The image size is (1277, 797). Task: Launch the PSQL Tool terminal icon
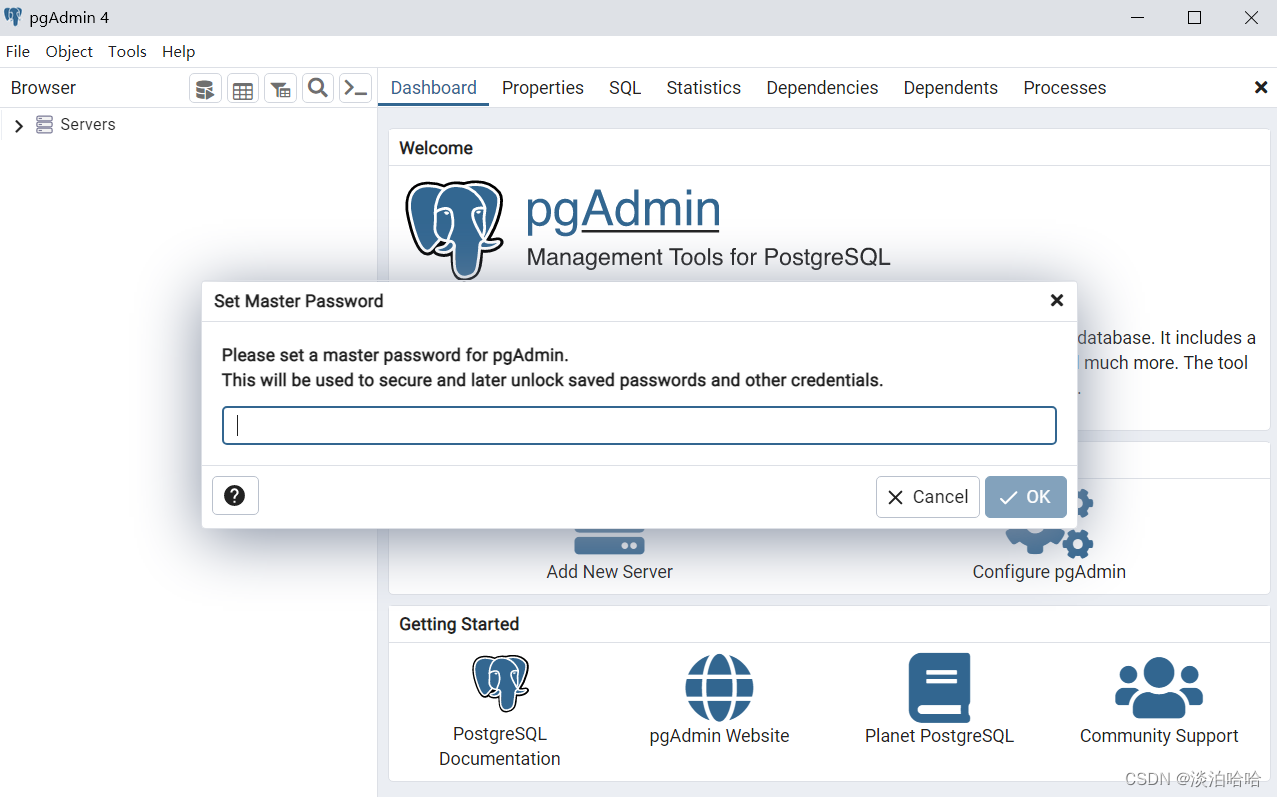(355, 88)
